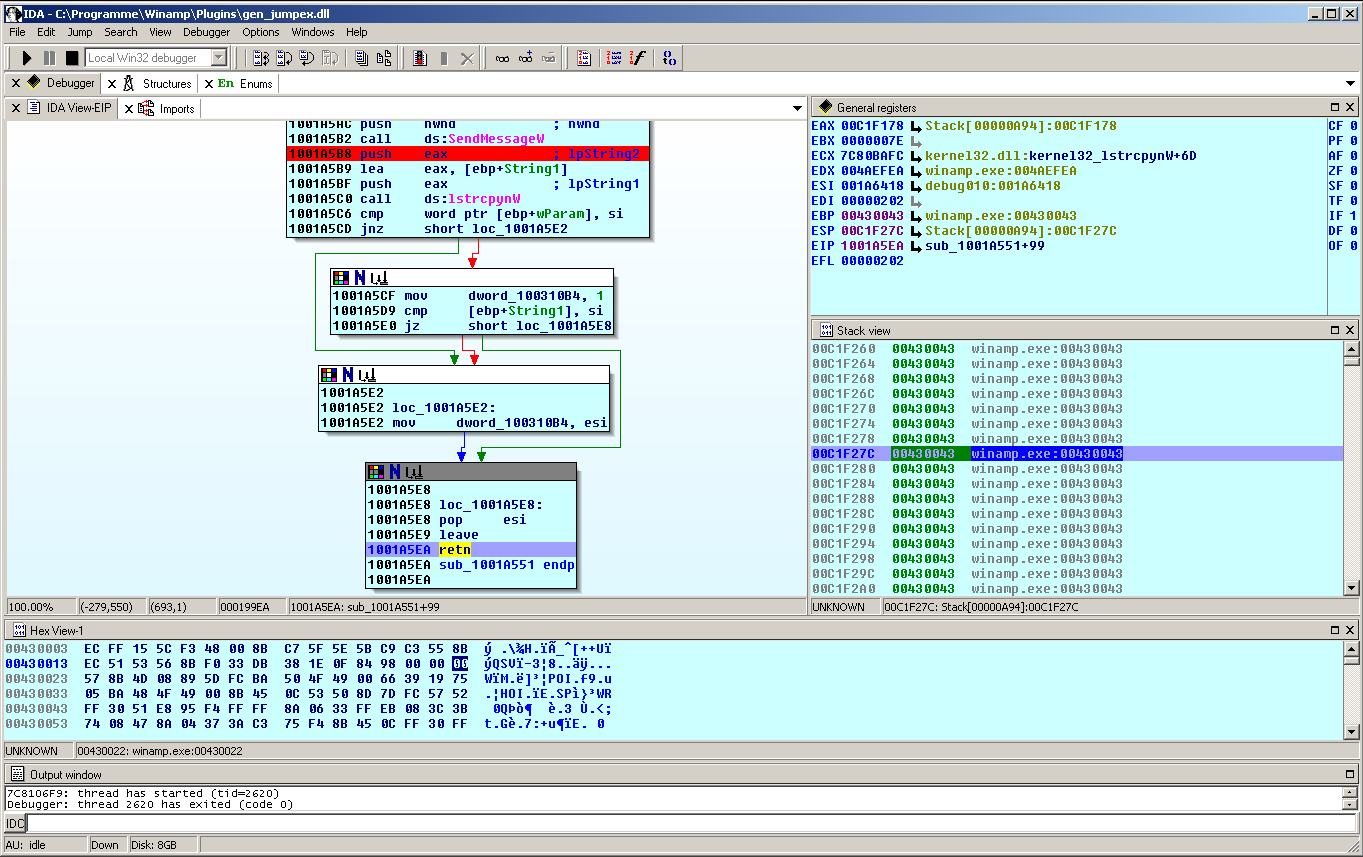The height and width of the screenshot is (857, 1363).
Task: Click the EIP register value 1001A5EA
Action: [x=872, y=246]
